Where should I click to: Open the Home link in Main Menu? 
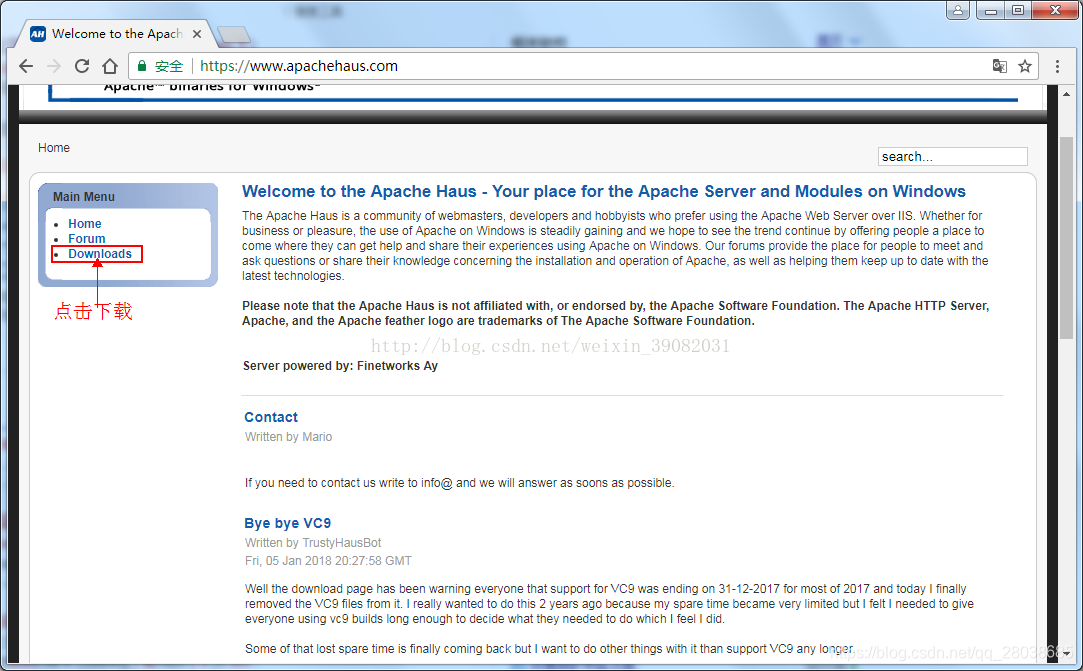click(84, 224)
